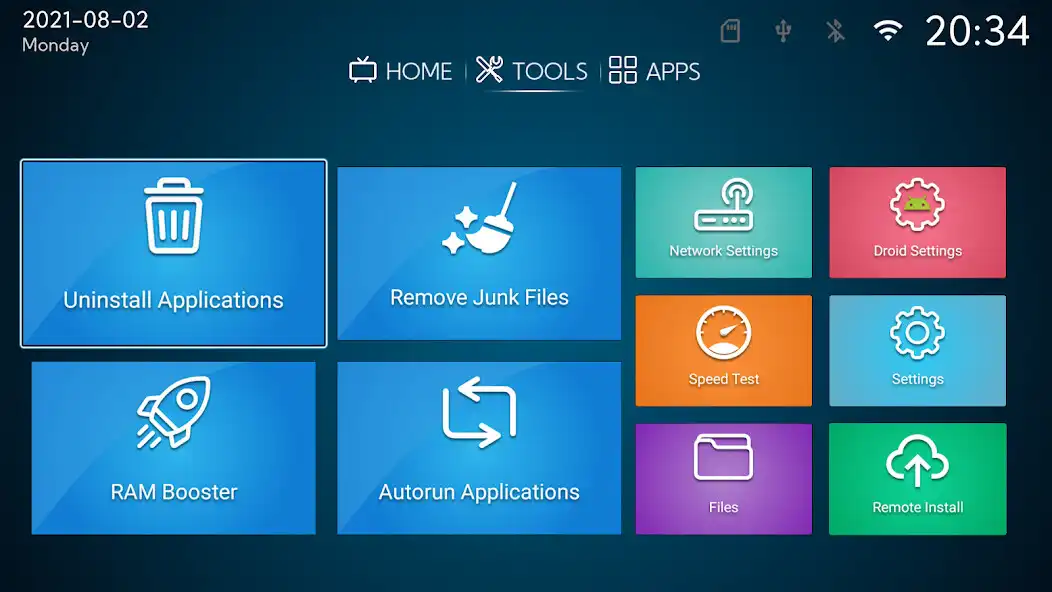Open the Files folder tile
The width and height of the screenshot is (1052, 592).
pos(723,478)
